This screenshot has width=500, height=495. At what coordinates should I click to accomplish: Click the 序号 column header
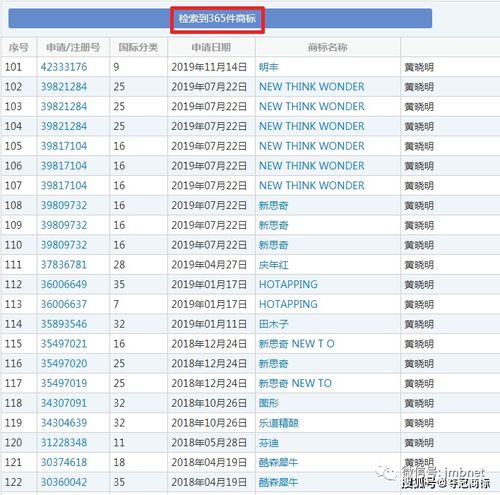click(x=19, y=48)
